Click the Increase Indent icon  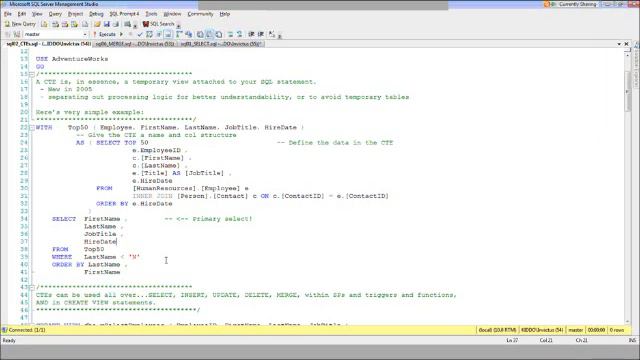[x=261, y=34]
